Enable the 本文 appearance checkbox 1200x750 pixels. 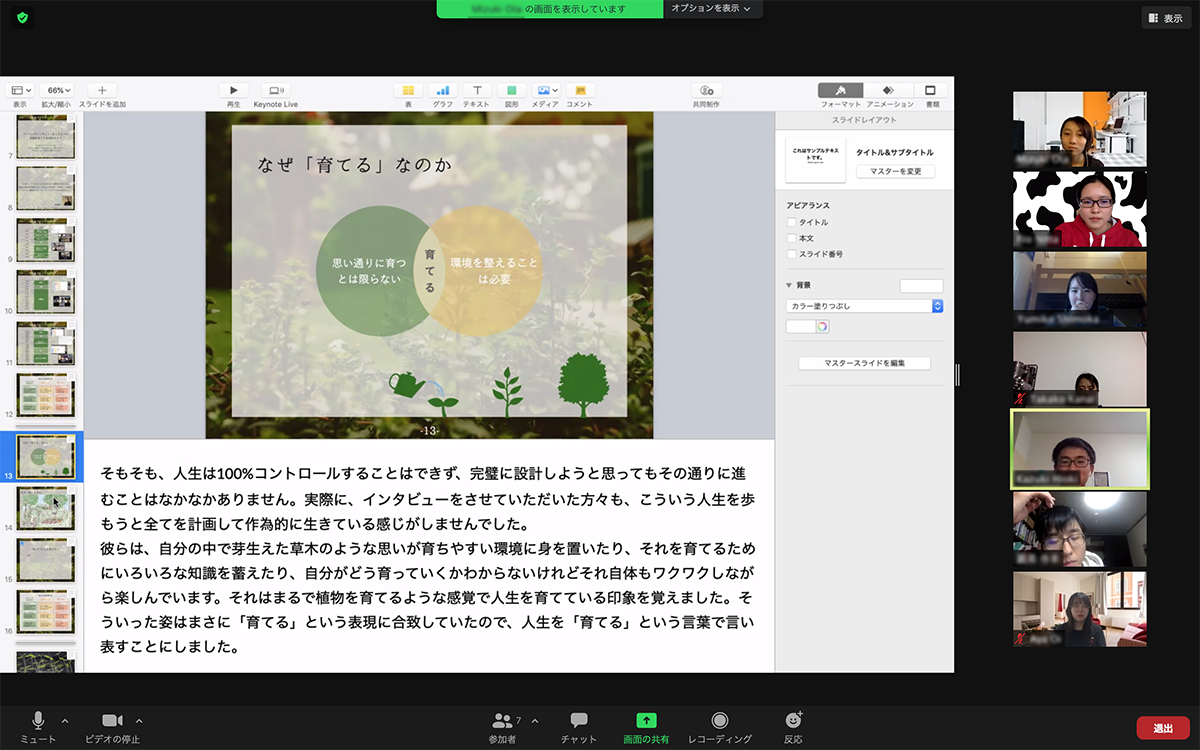pyautogui.click(x=792, y=238)
